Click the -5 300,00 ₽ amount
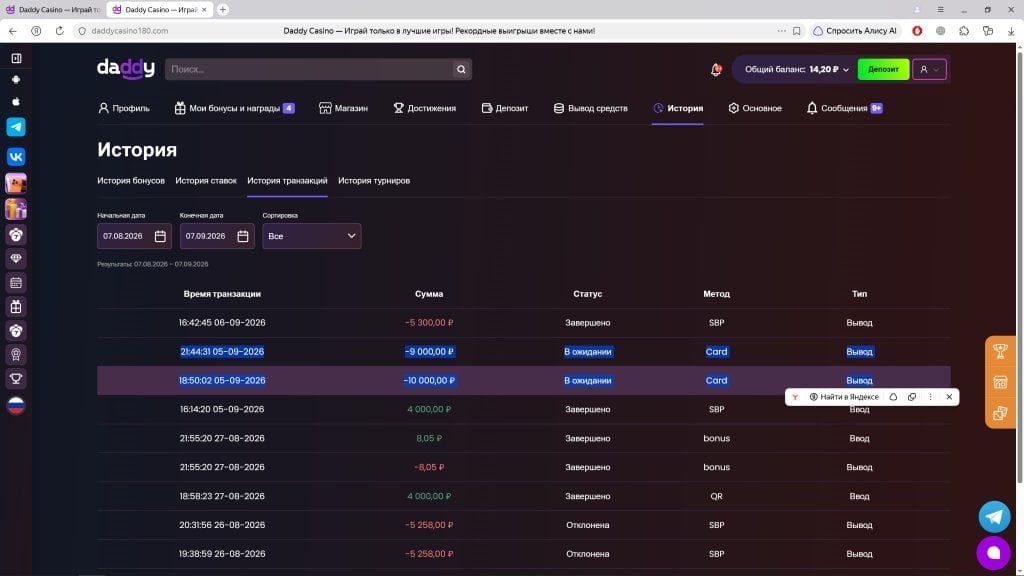The width and height of the screenshot is (1024, 576). (429, 323)
